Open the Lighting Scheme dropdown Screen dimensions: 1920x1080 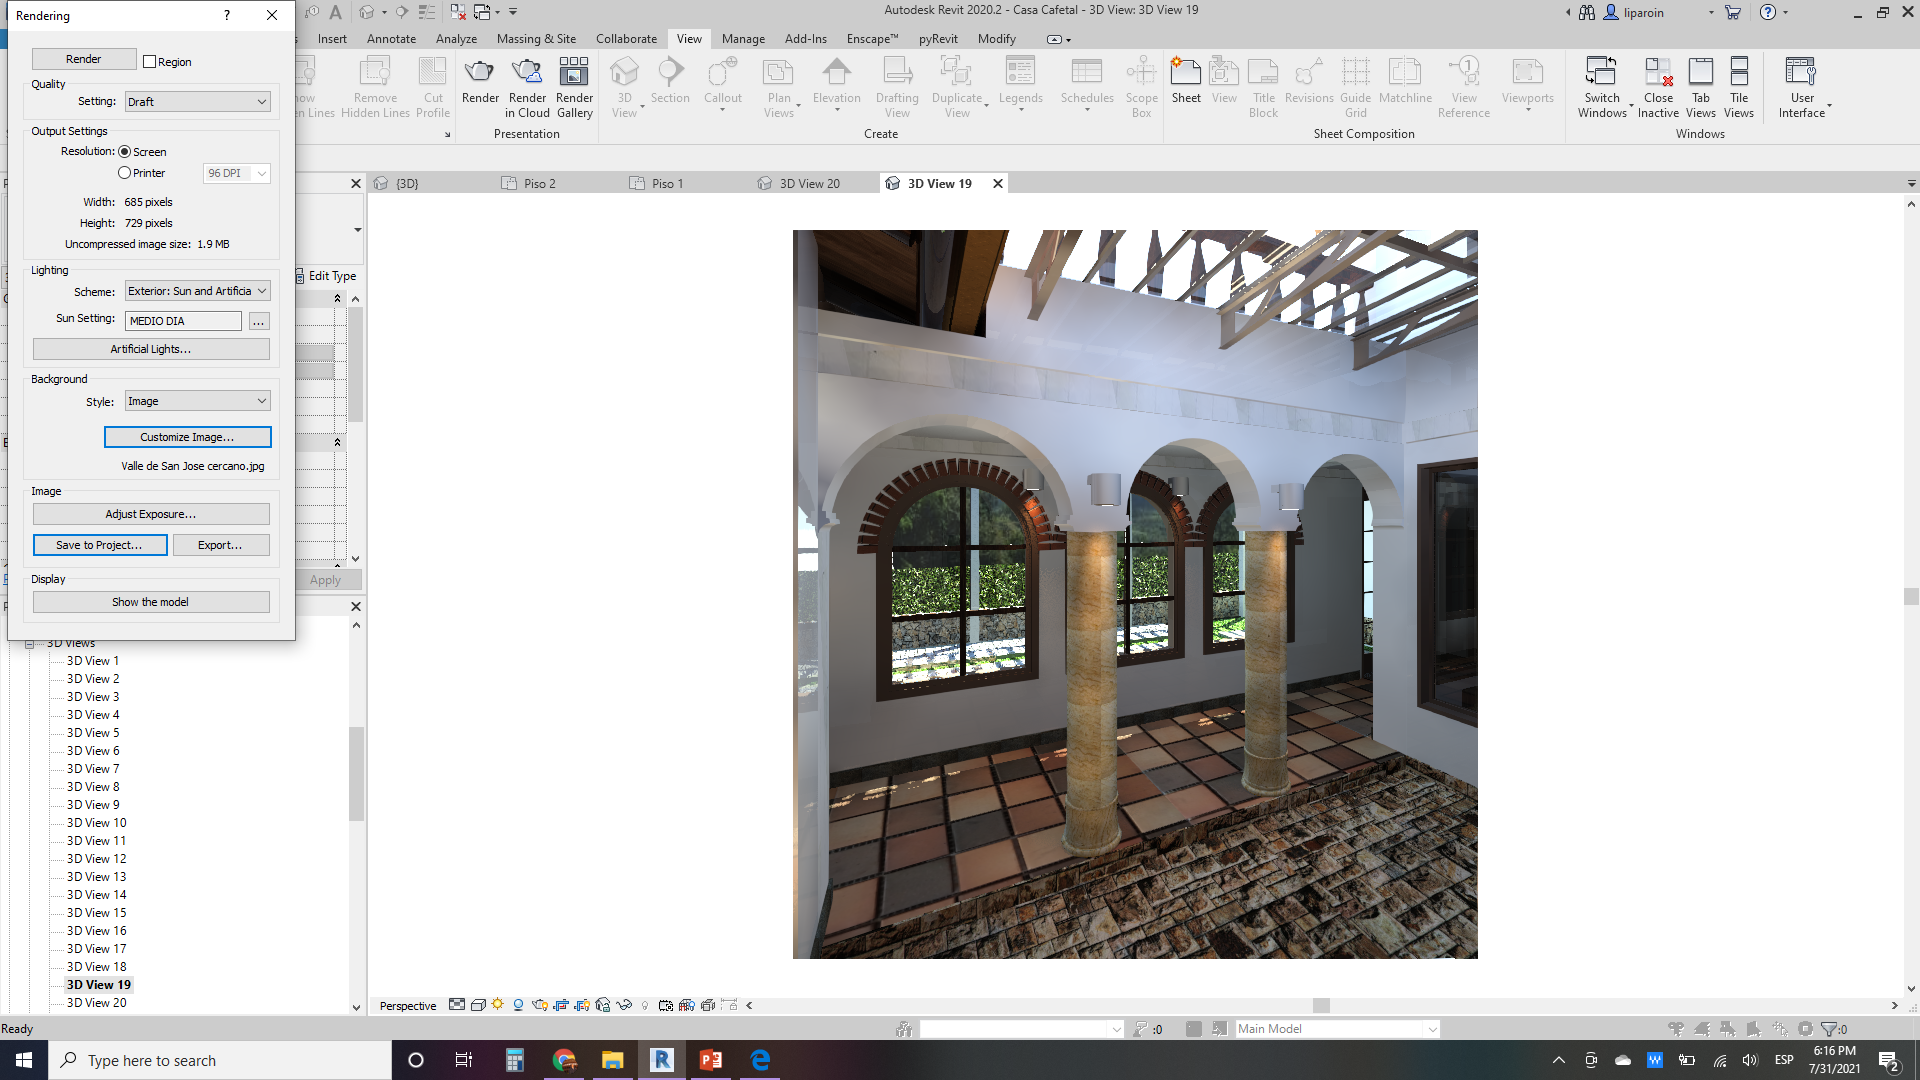197,291
